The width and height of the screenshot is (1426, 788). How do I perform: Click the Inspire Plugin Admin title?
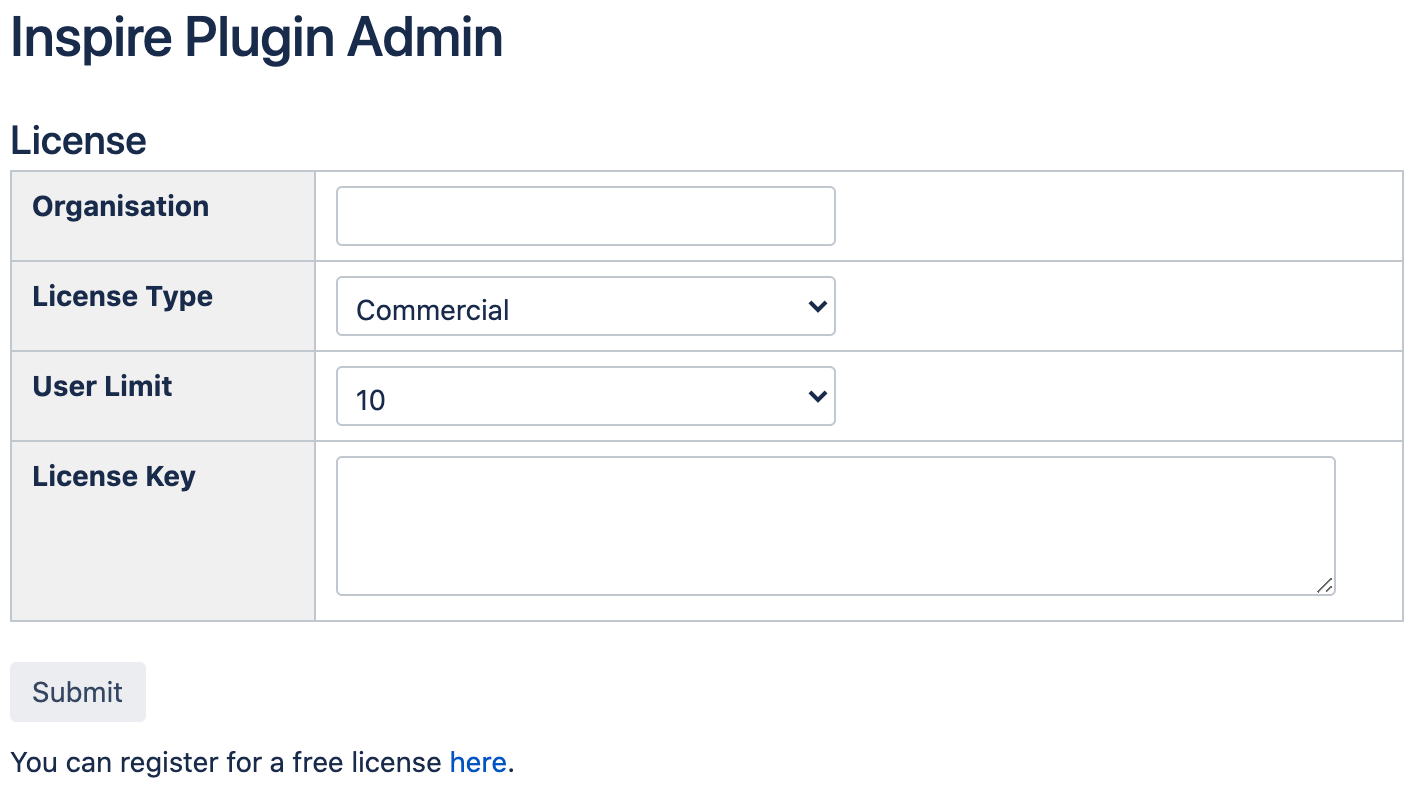point(256,38)
